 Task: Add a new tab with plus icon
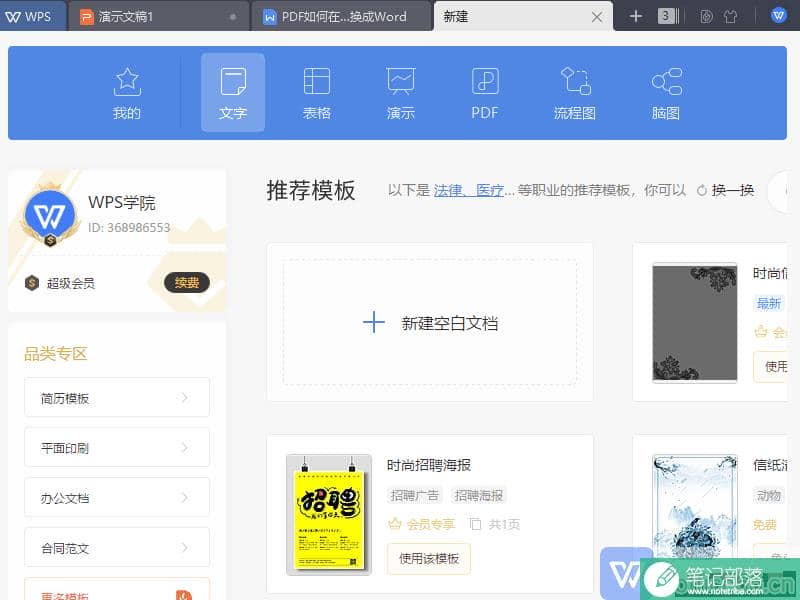pyautogui.click(x=635, y=16)
